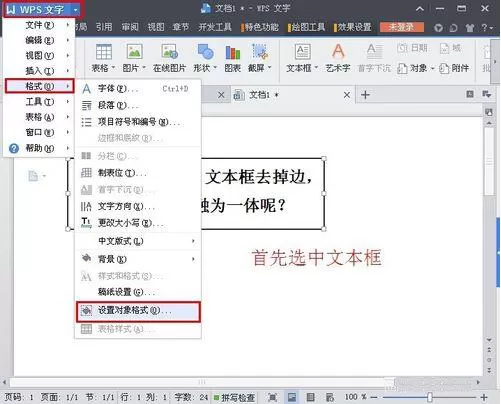Open the 插入(I) menu entry
The image size is (501, 404).
[39, 71]
